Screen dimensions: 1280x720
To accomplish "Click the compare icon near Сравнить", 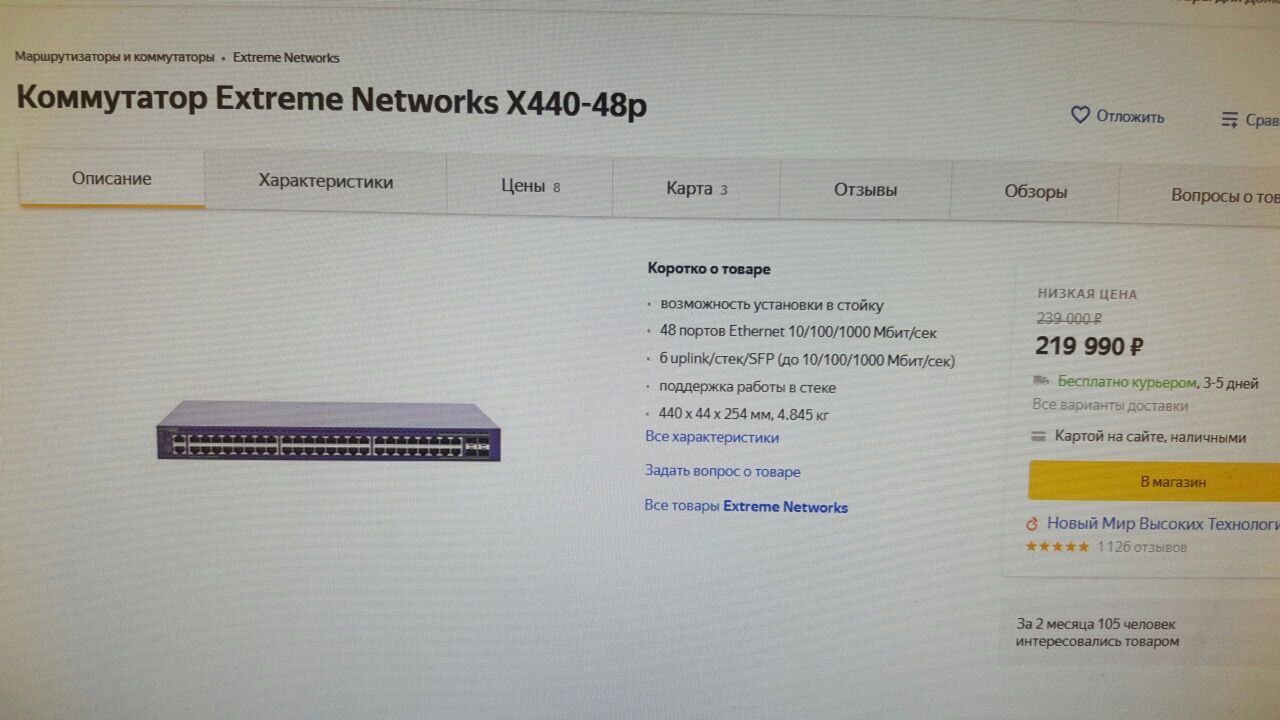I will pos(1230,120).
